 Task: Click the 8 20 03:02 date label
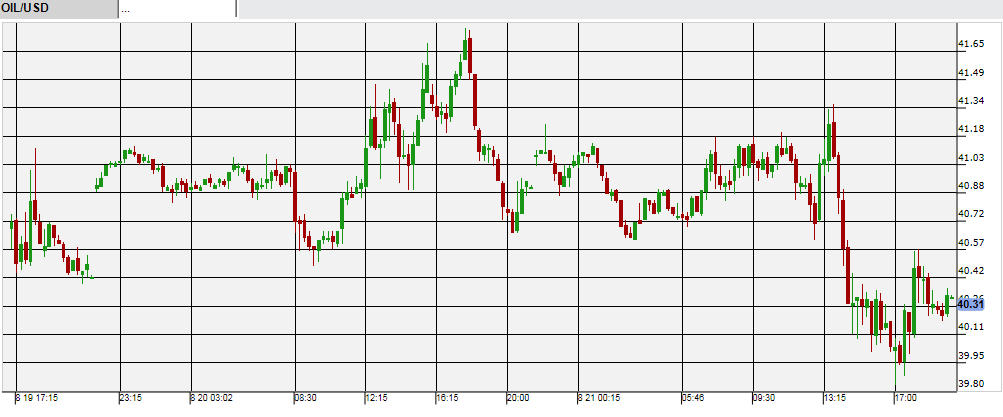(x=211, y=398)
